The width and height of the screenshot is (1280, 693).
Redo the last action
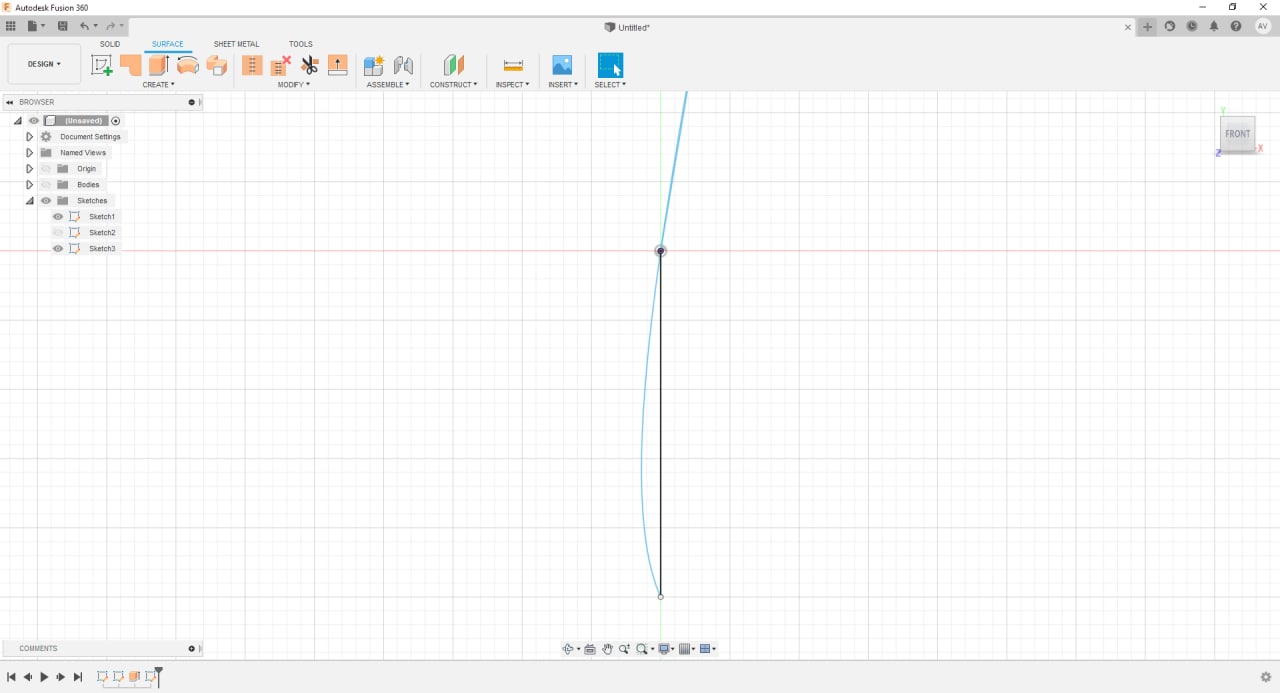pyautogui.click(x=110, y=26)
